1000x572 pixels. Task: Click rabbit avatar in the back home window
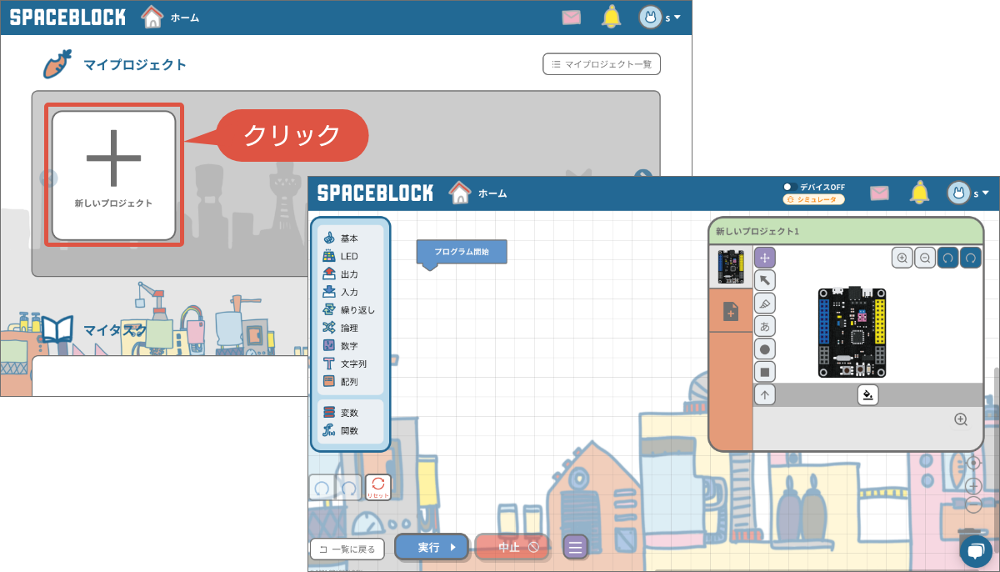click(x=651, y=17)
